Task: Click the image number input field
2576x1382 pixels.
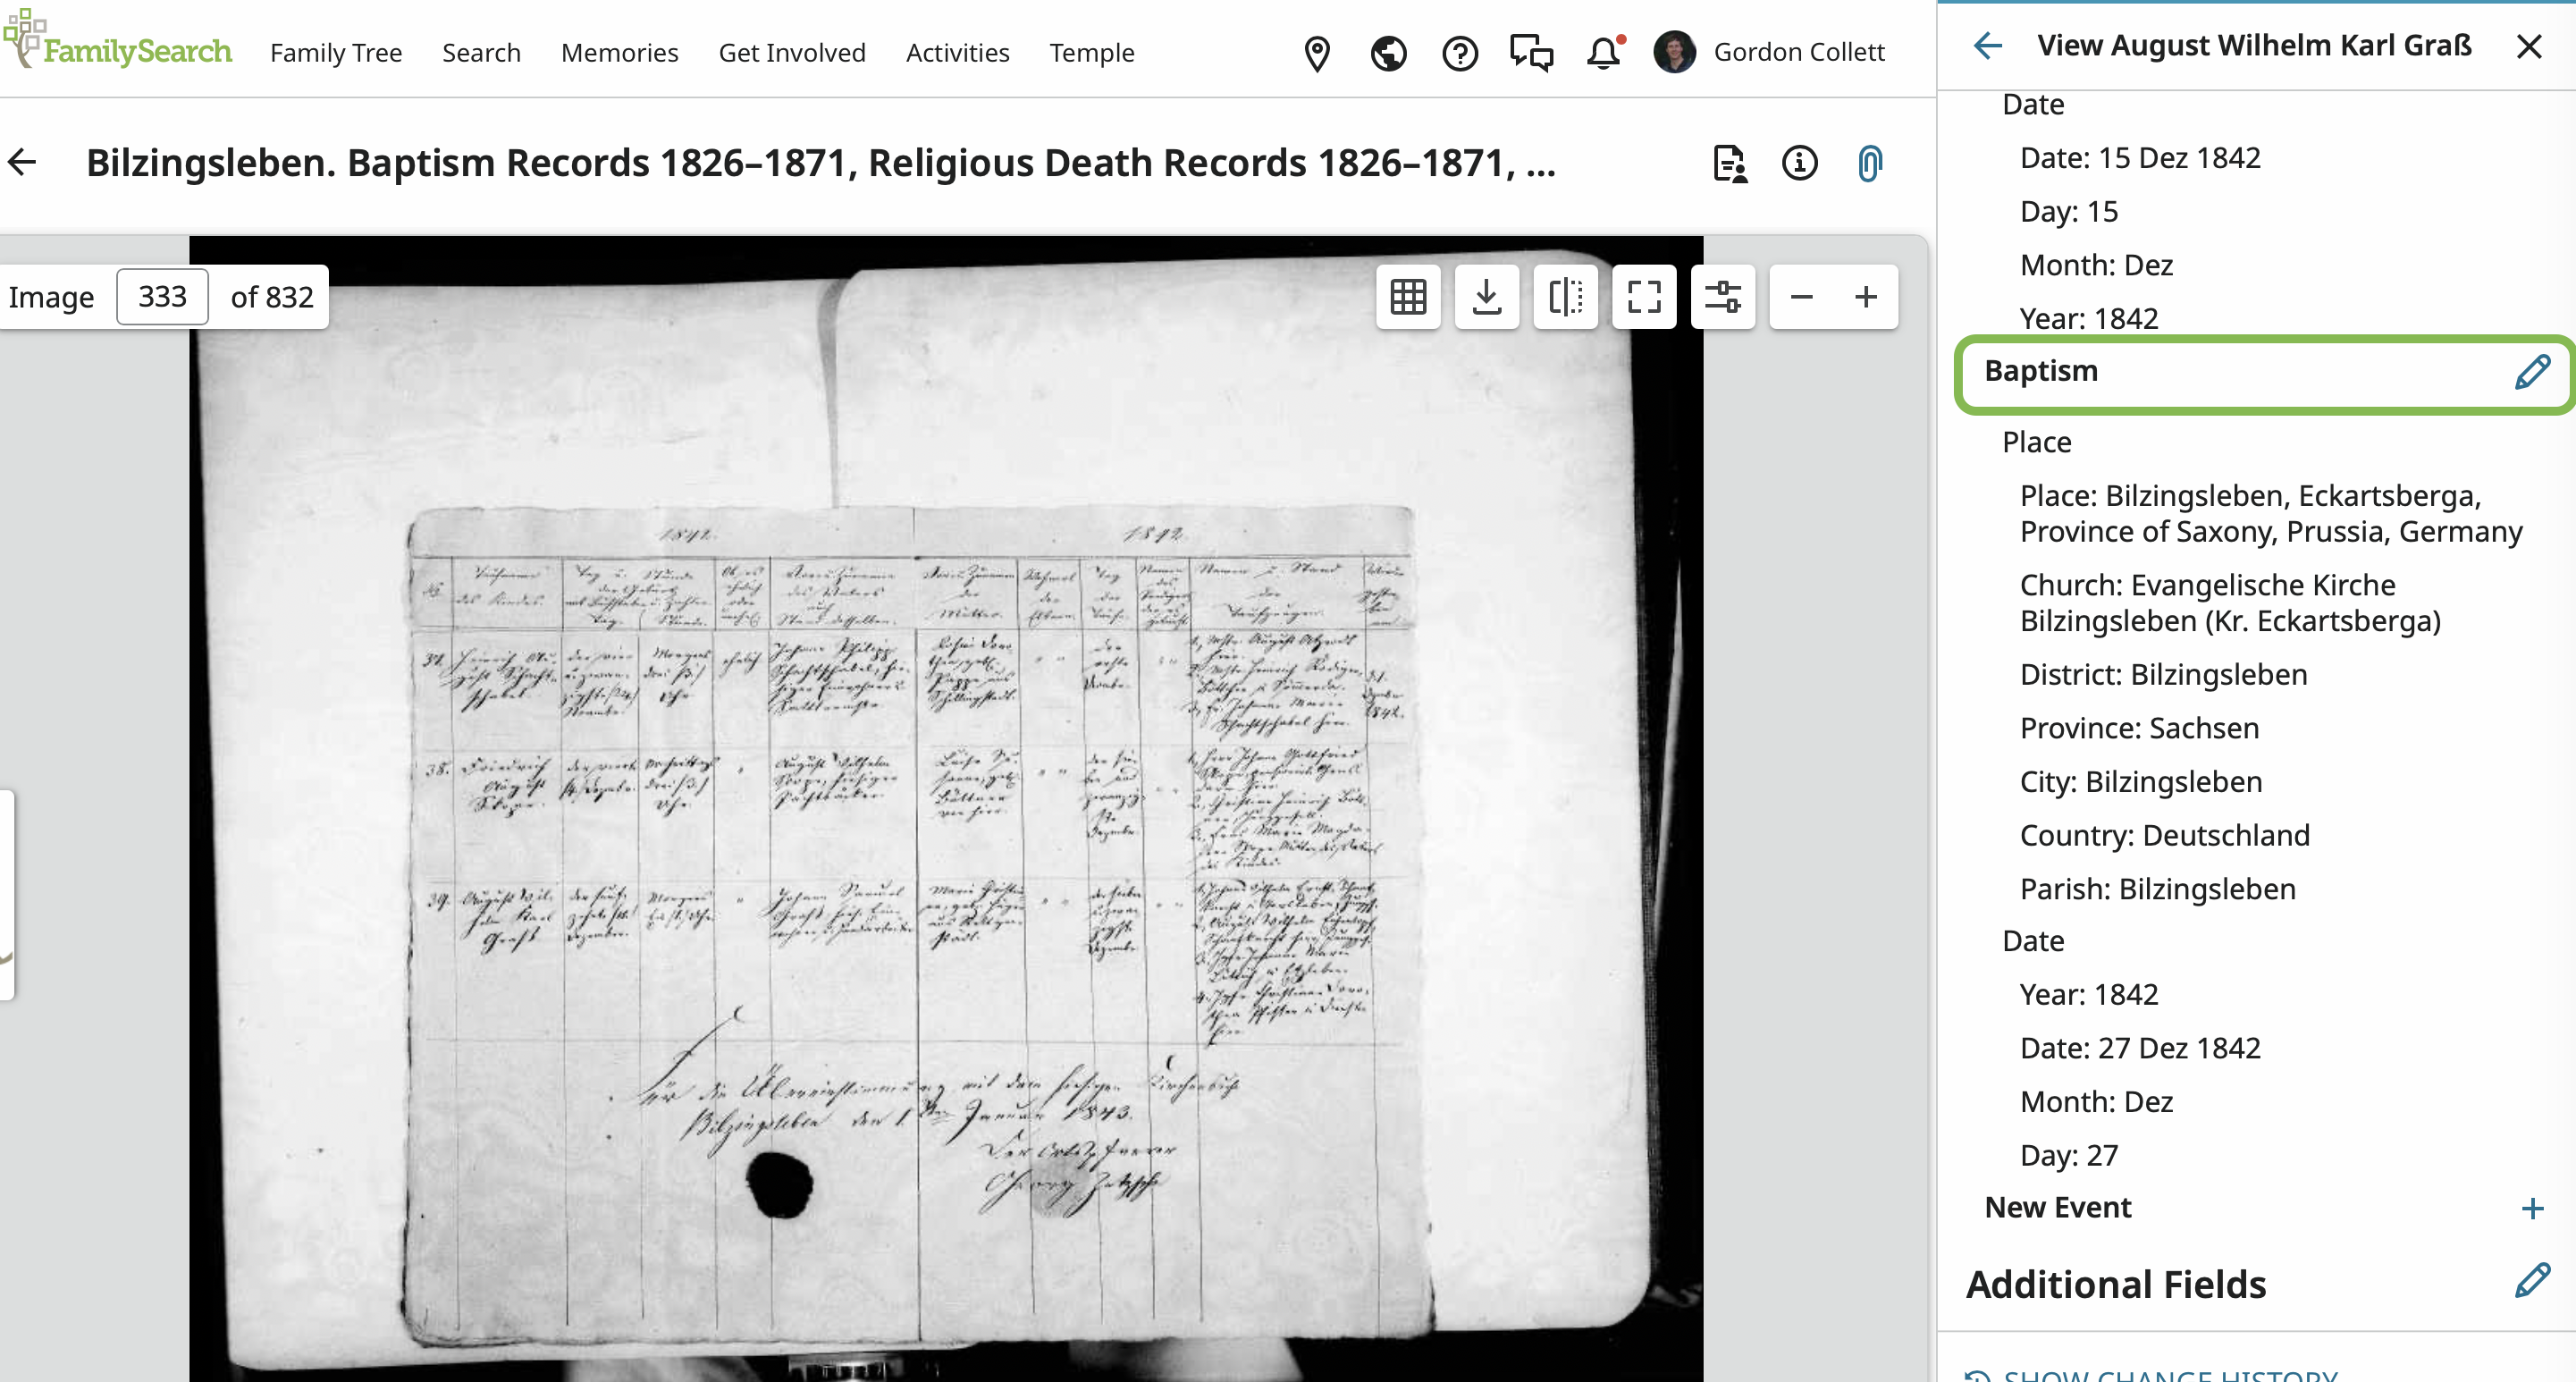Action: 162,297
